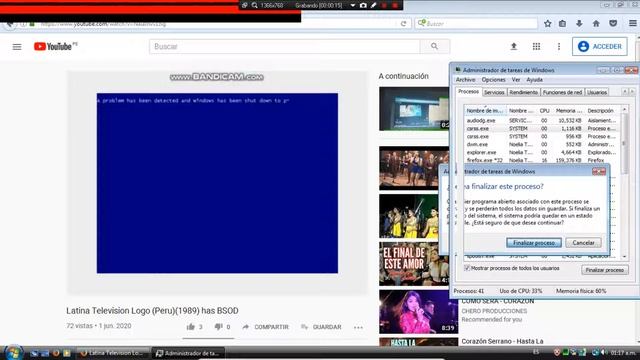Focus the YouTube Buscar search field
640x360 pixels.
pos(284,47)
